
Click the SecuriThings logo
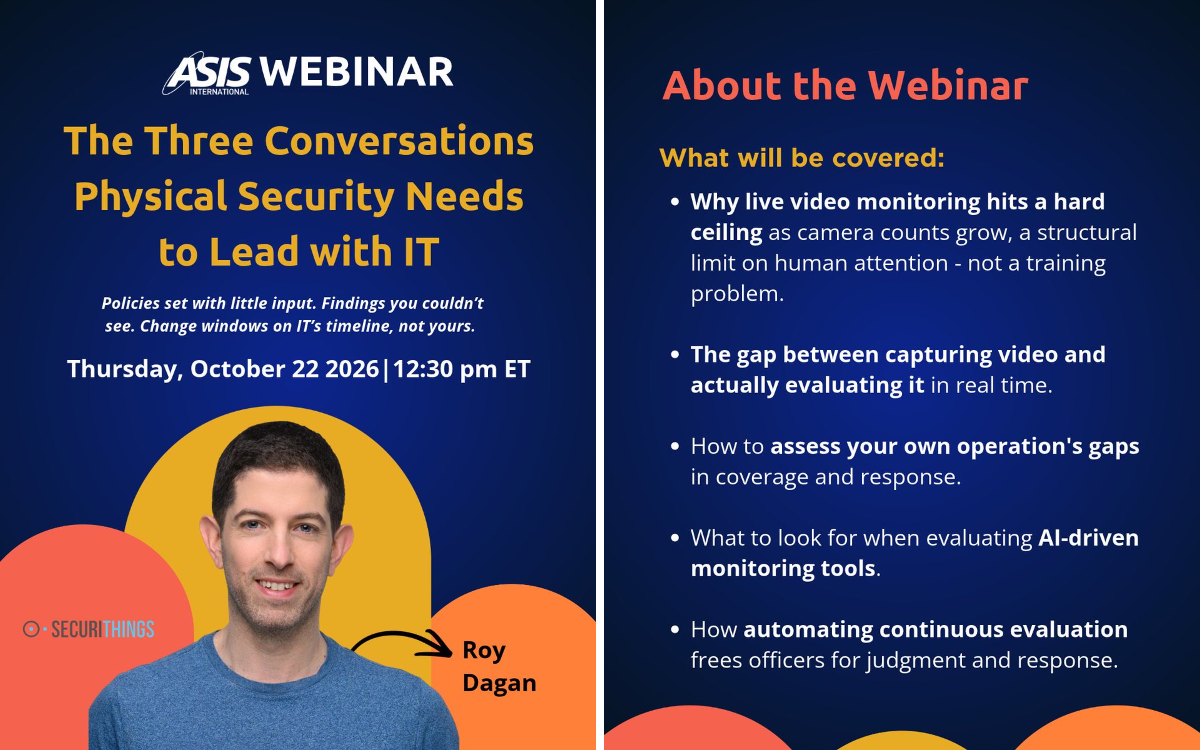pyautogui.click(x=89, y=629)
